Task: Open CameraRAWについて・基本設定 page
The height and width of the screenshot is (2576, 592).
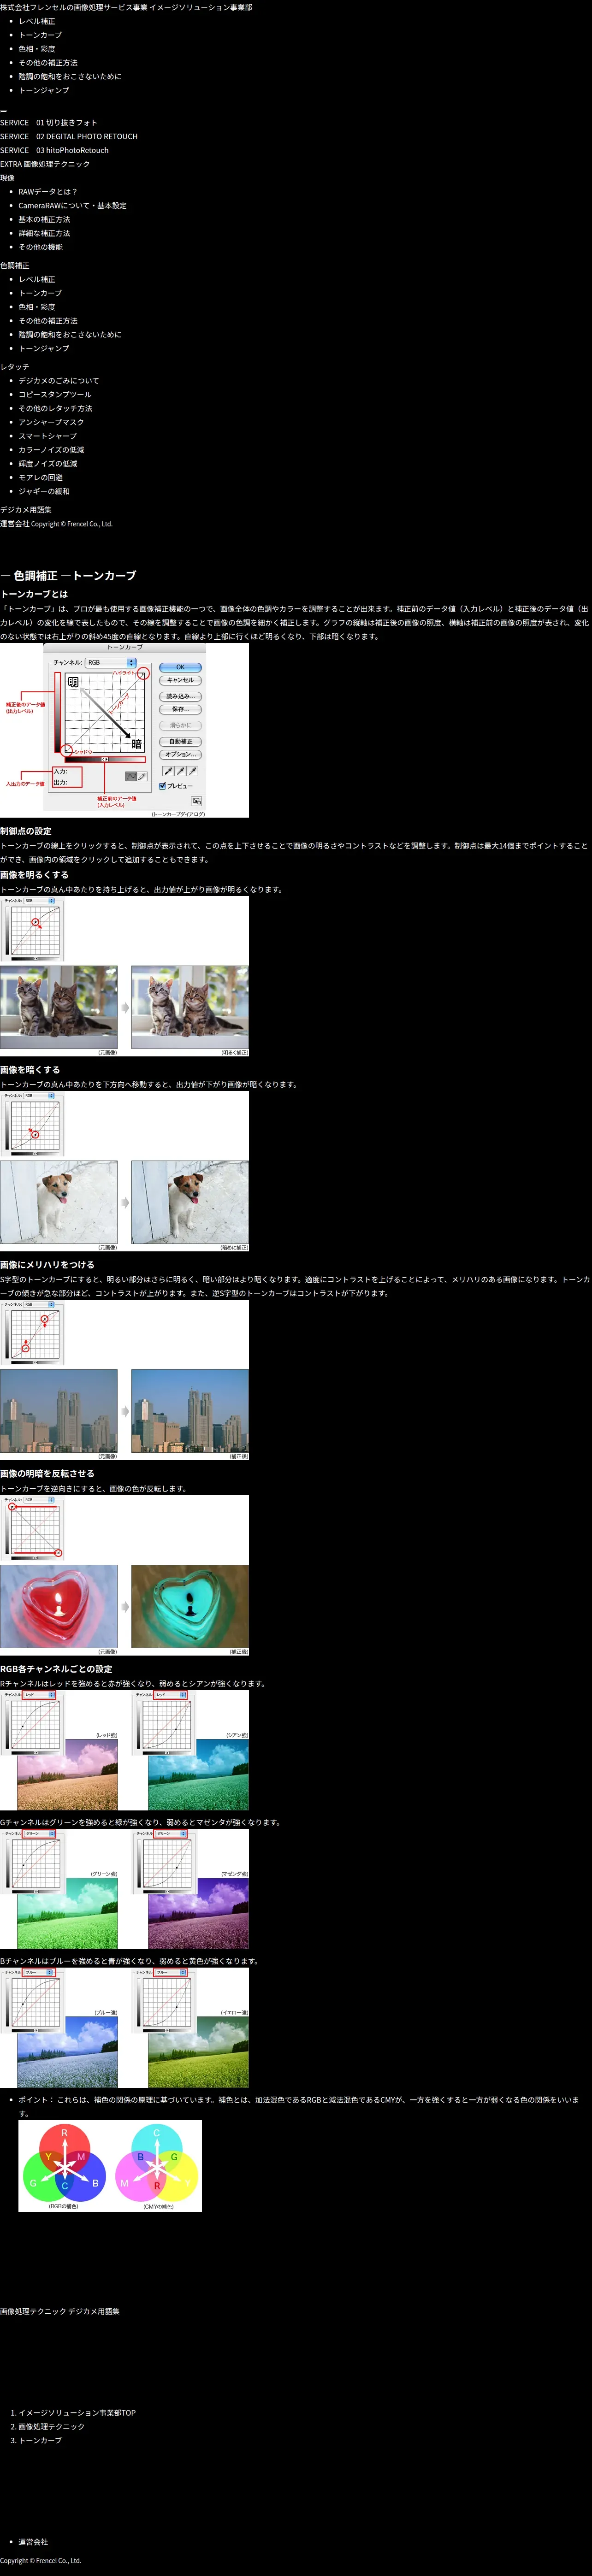Action: [x=72, y=206]
